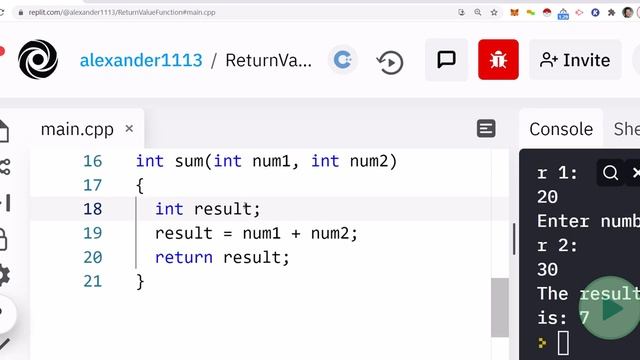Click the red bug debugger button
640x360 pixels.
pyautogui.click(x=498, y=60)
